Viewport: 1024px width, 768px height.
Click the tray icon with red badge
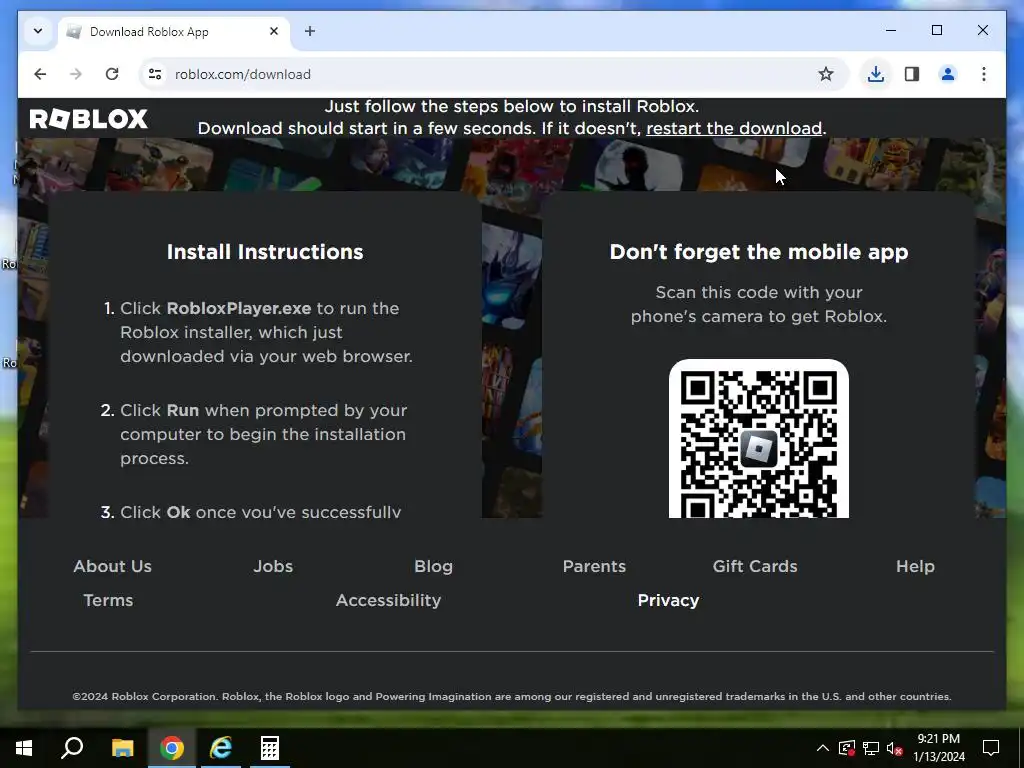[847, 748]
